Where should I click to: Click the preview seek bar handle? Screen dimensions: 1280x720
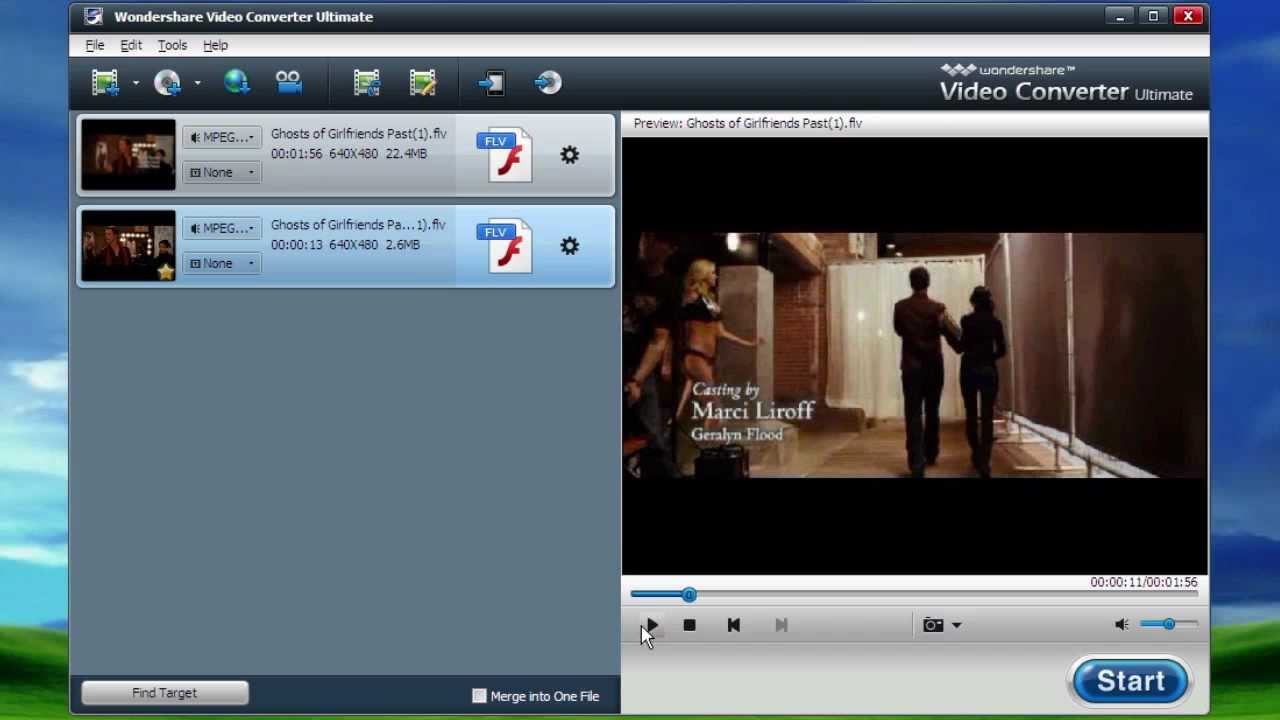click(689, 595)
